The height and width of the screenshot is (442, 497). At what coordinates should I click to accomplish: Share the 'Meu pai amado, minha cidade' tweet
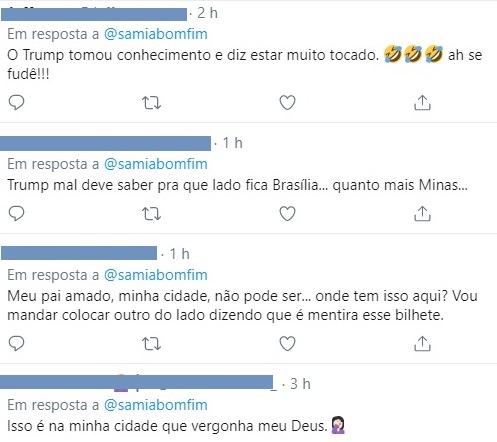point(422,344)
